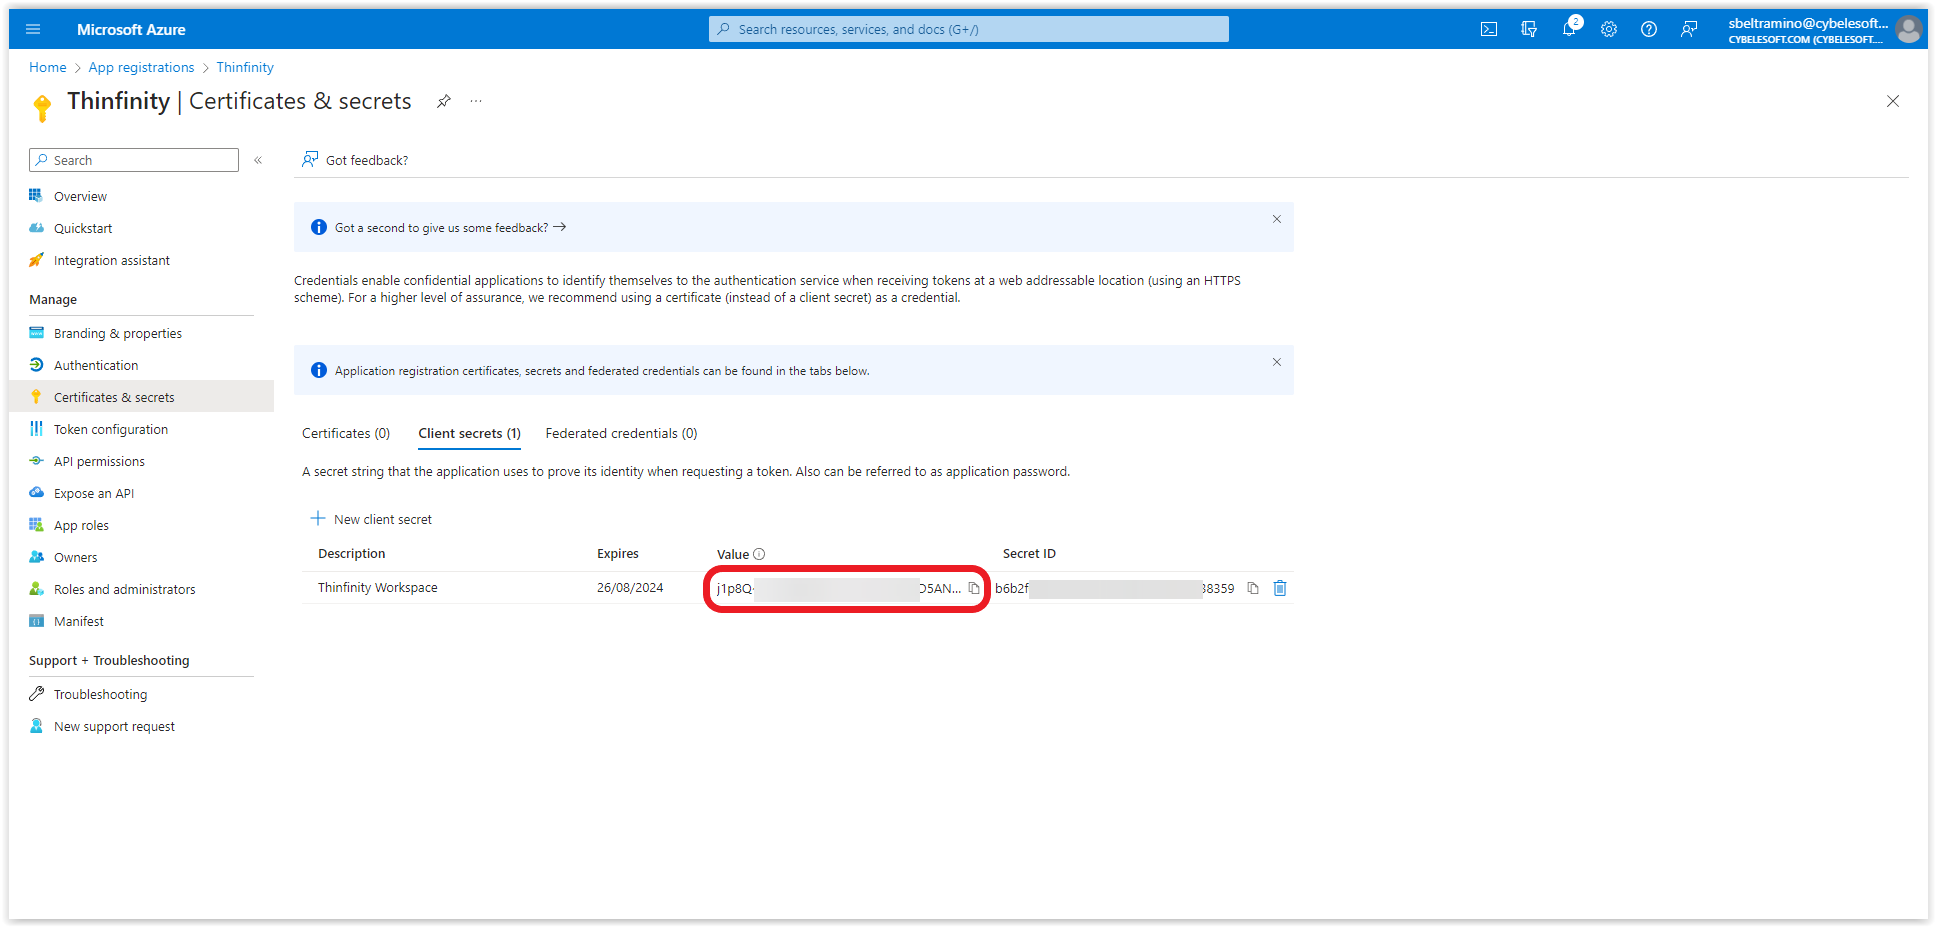Show the Value column info tooltip
This screenshot has height=927, width=1936.
(x=759, y=554)
